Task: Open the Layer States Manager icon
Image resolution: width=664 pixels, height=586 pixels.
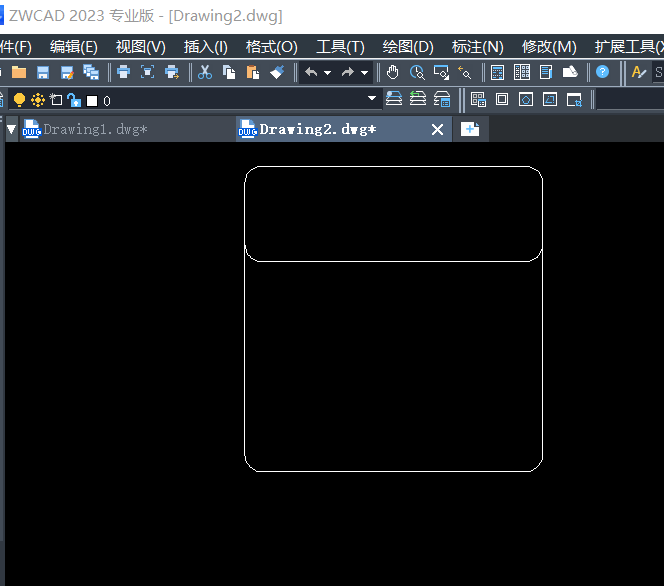Action: [x=442, y=100]
